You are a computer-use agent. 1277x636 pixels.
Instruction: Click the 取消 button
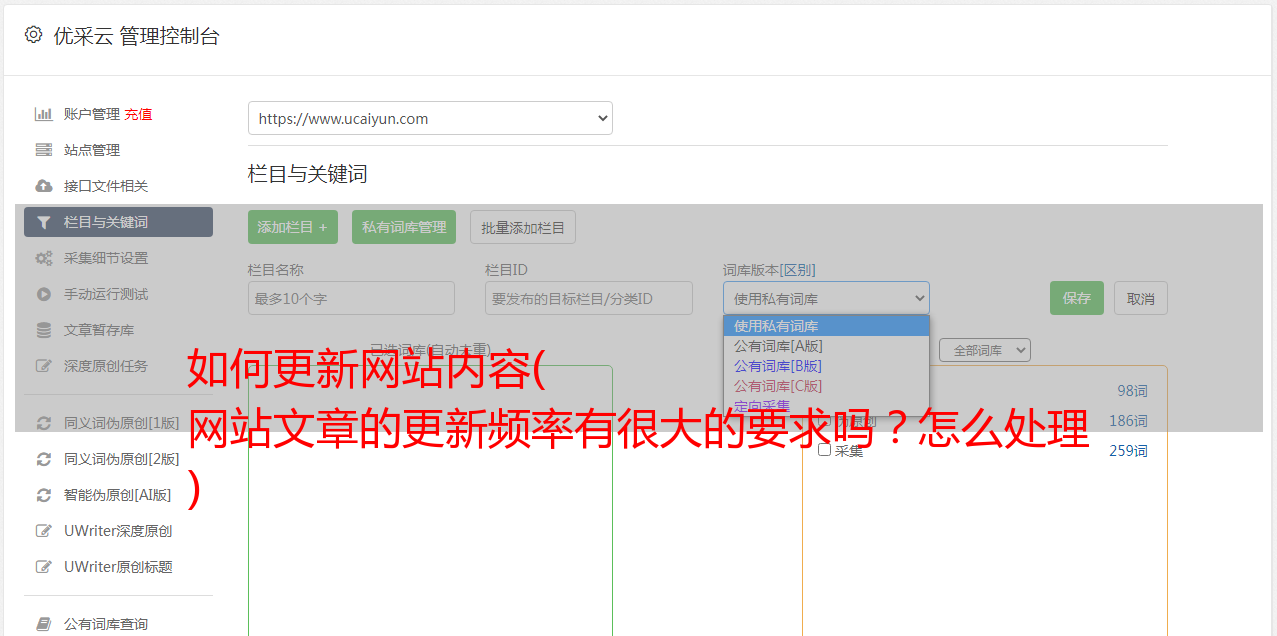pyautogui.click(x=1141, y=298)
